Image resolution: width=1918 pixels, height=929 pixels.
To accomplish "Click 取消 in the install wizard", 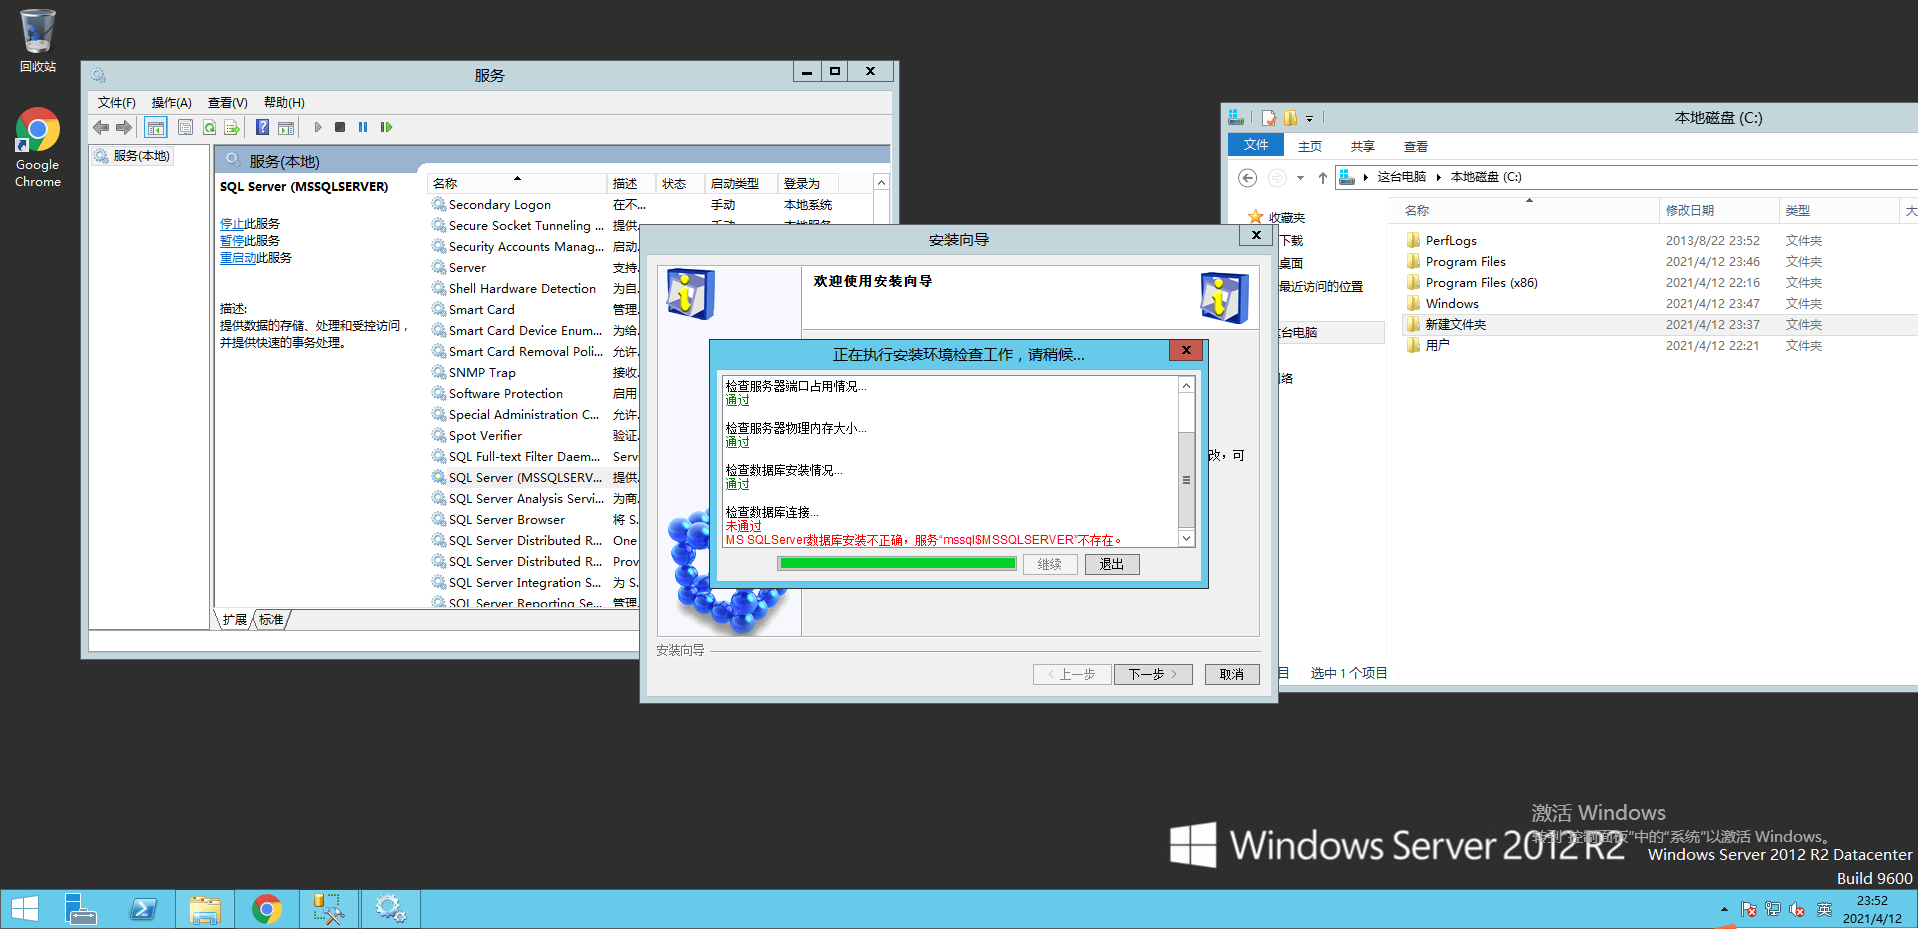I will pyautogui.click(x=1232, y=675).
